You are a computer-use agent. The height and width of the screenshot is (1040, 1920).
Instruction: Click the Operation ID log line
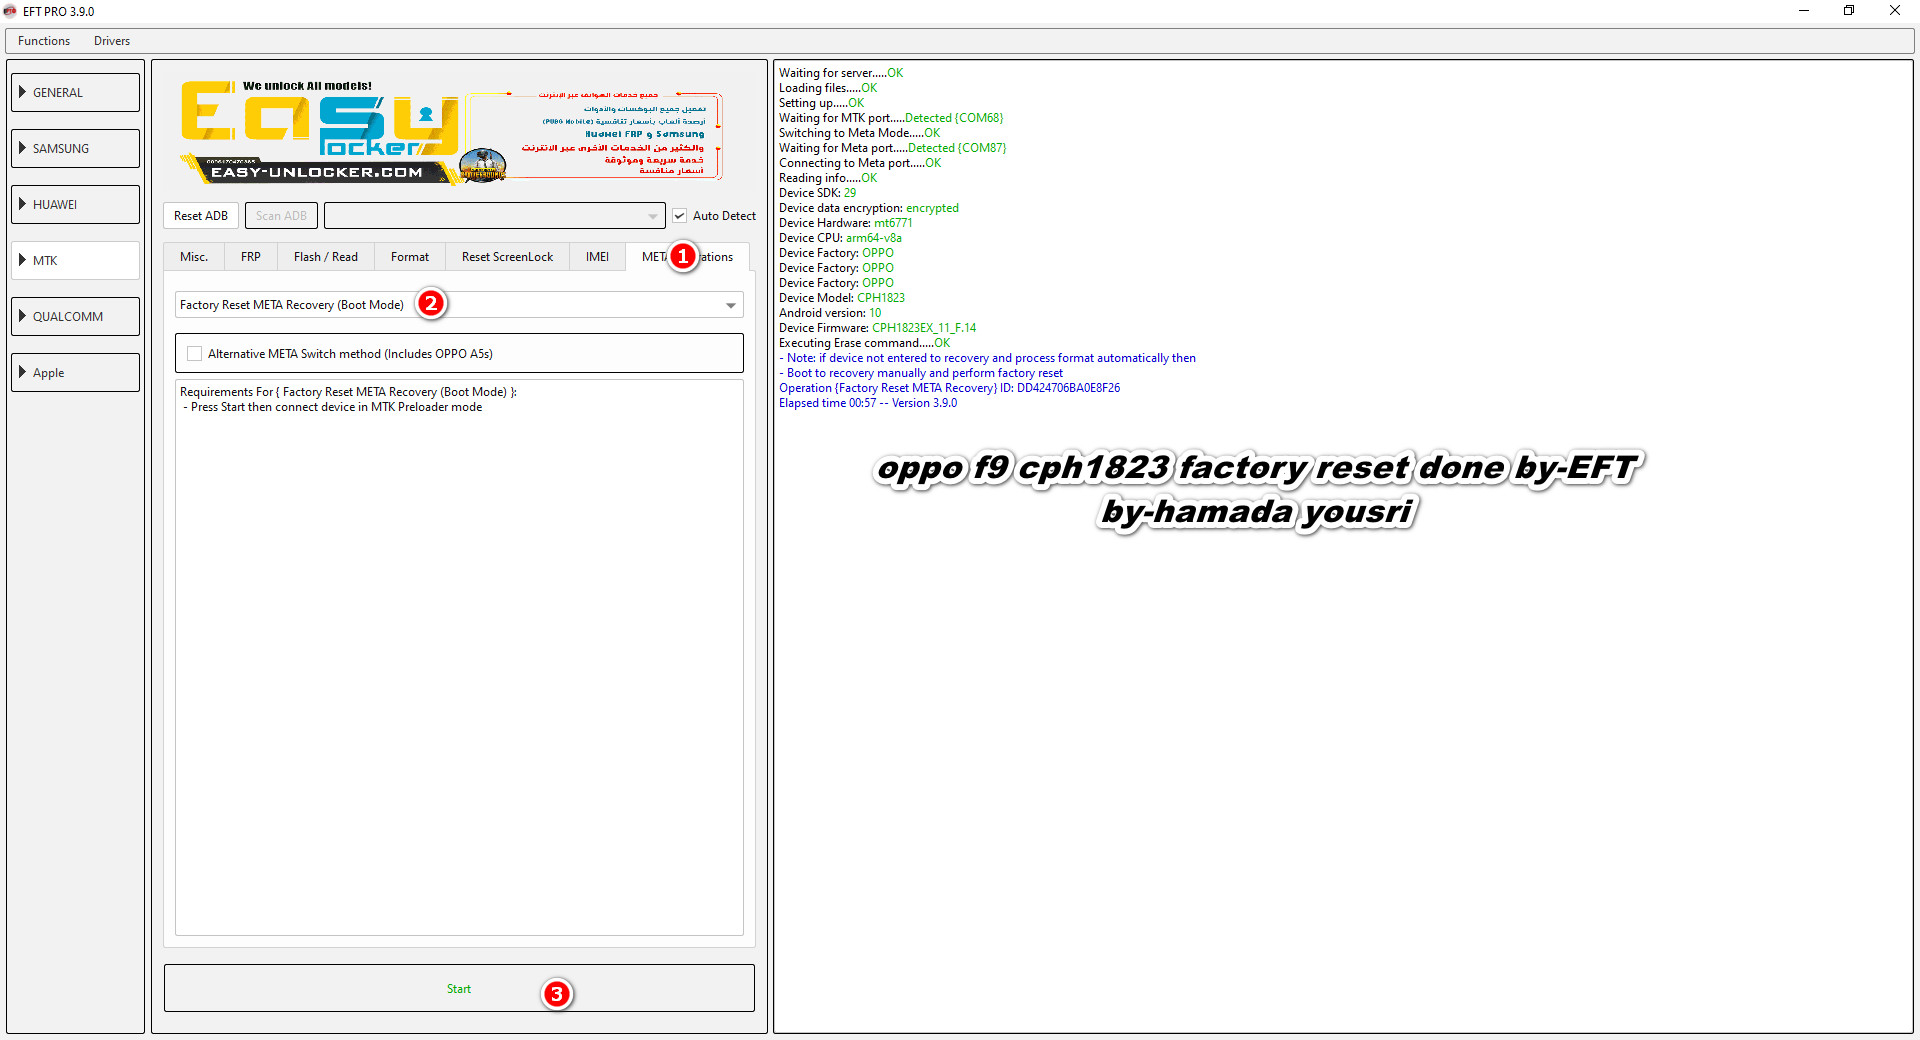[x=949, y=388]
